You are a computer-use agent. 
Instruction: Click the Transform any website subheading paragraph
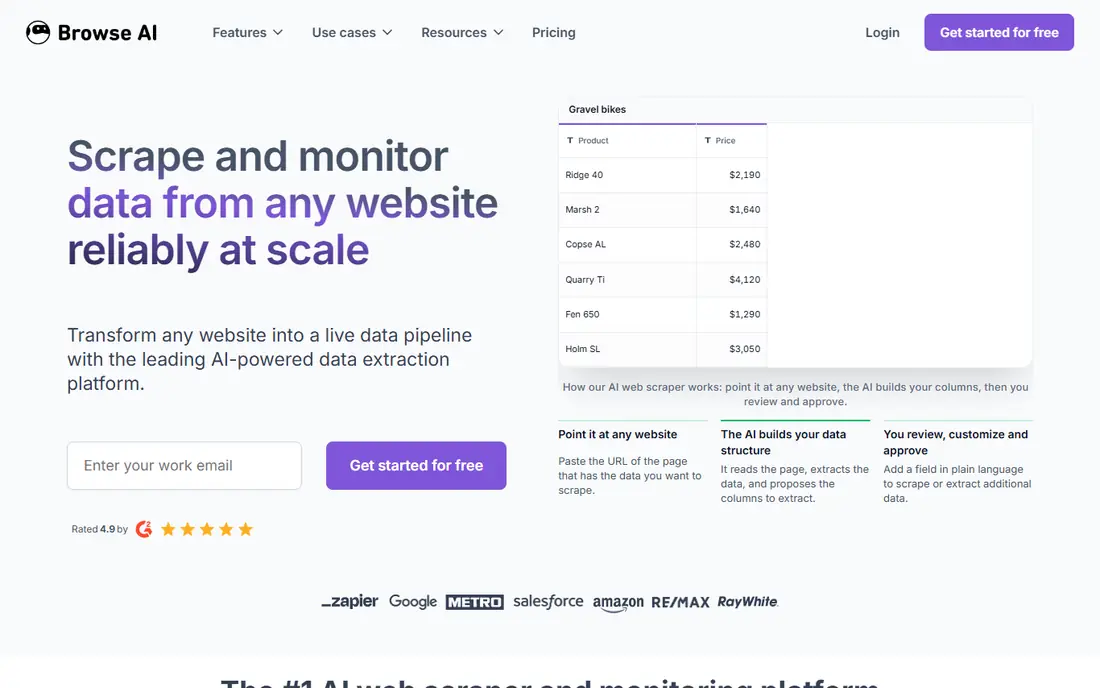point(269,359)
